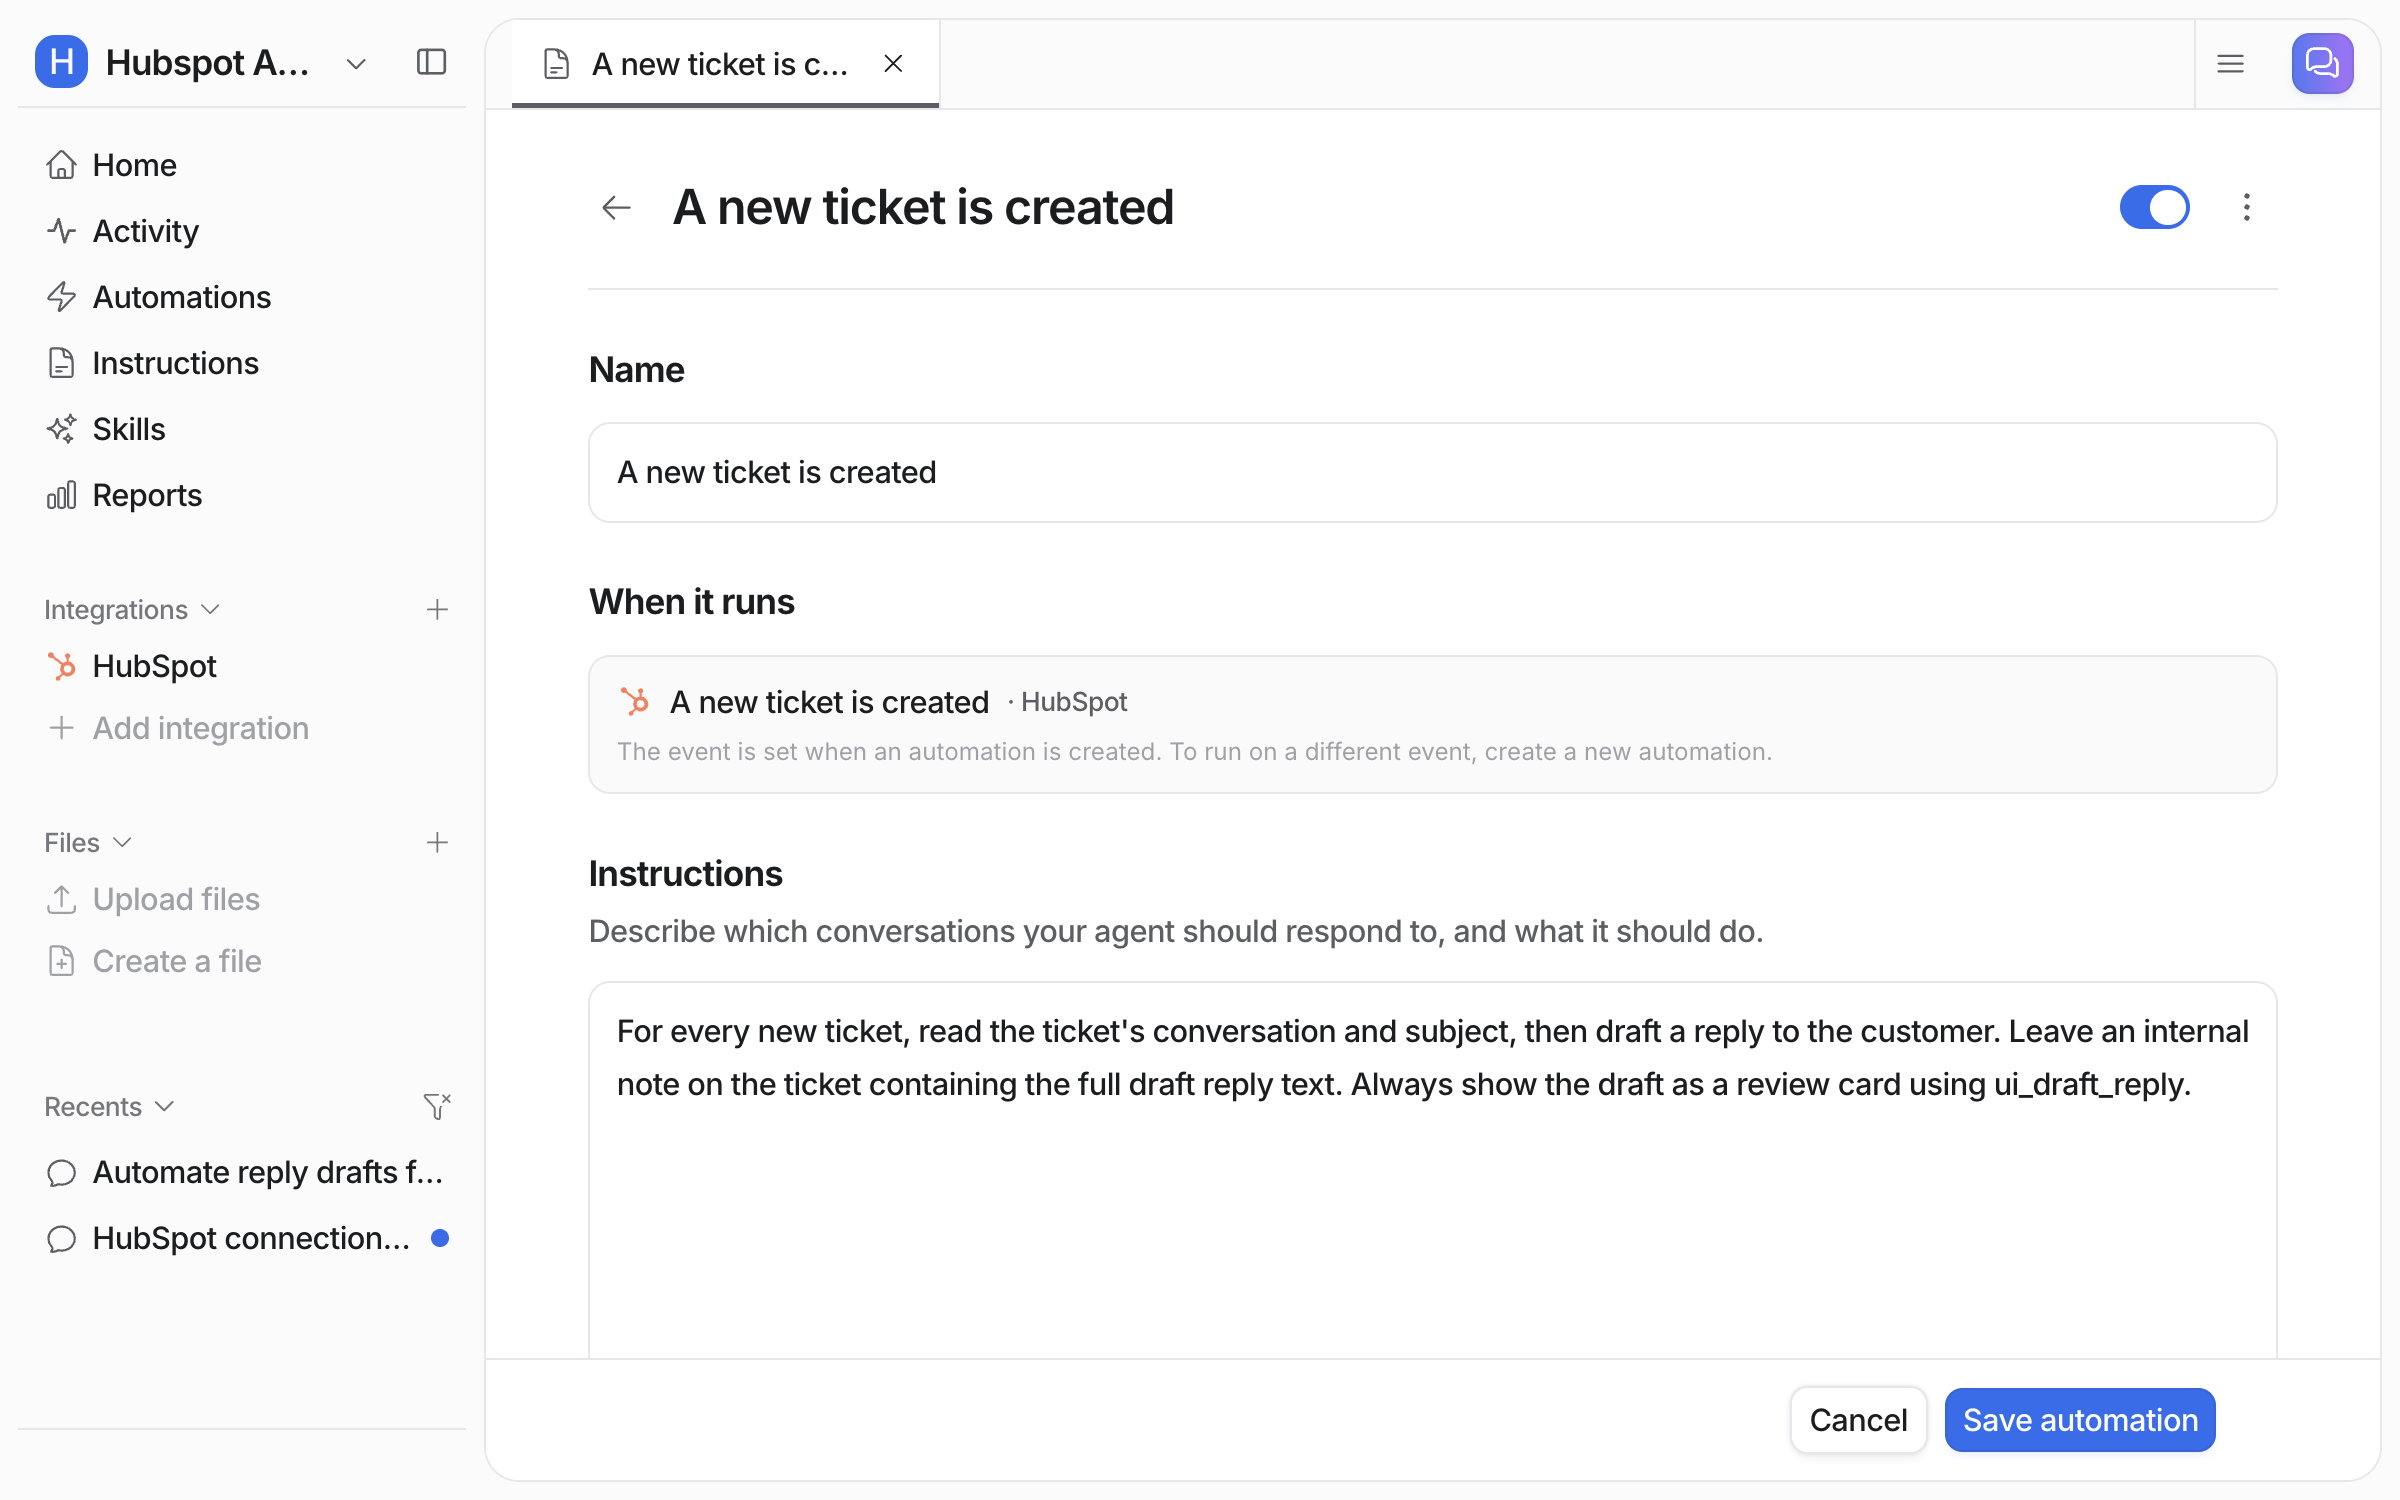Click the HubSpot logo in trigger card
The width and height of the screenshot is (2400, 1500).
pyautogui.click(x=634, y=701)
